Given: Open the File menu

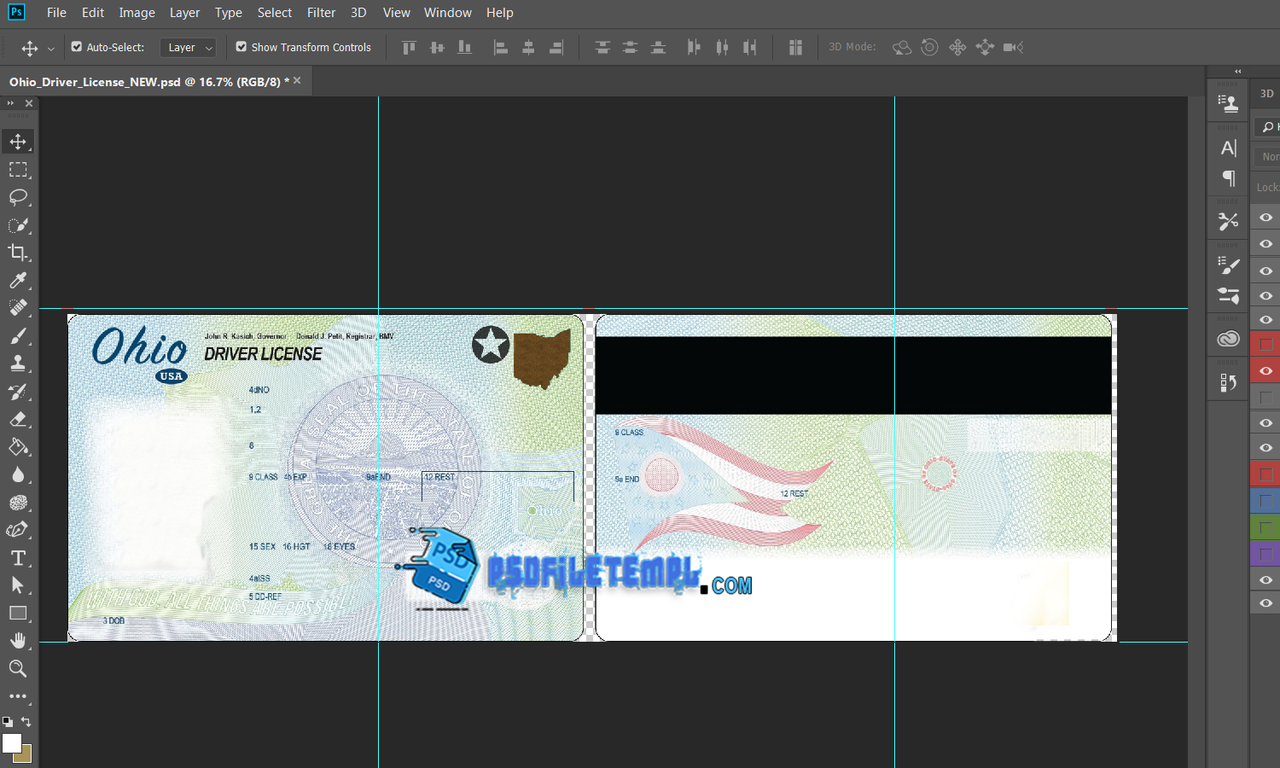Looking at the screenshot, I should [x=56, y=12].
